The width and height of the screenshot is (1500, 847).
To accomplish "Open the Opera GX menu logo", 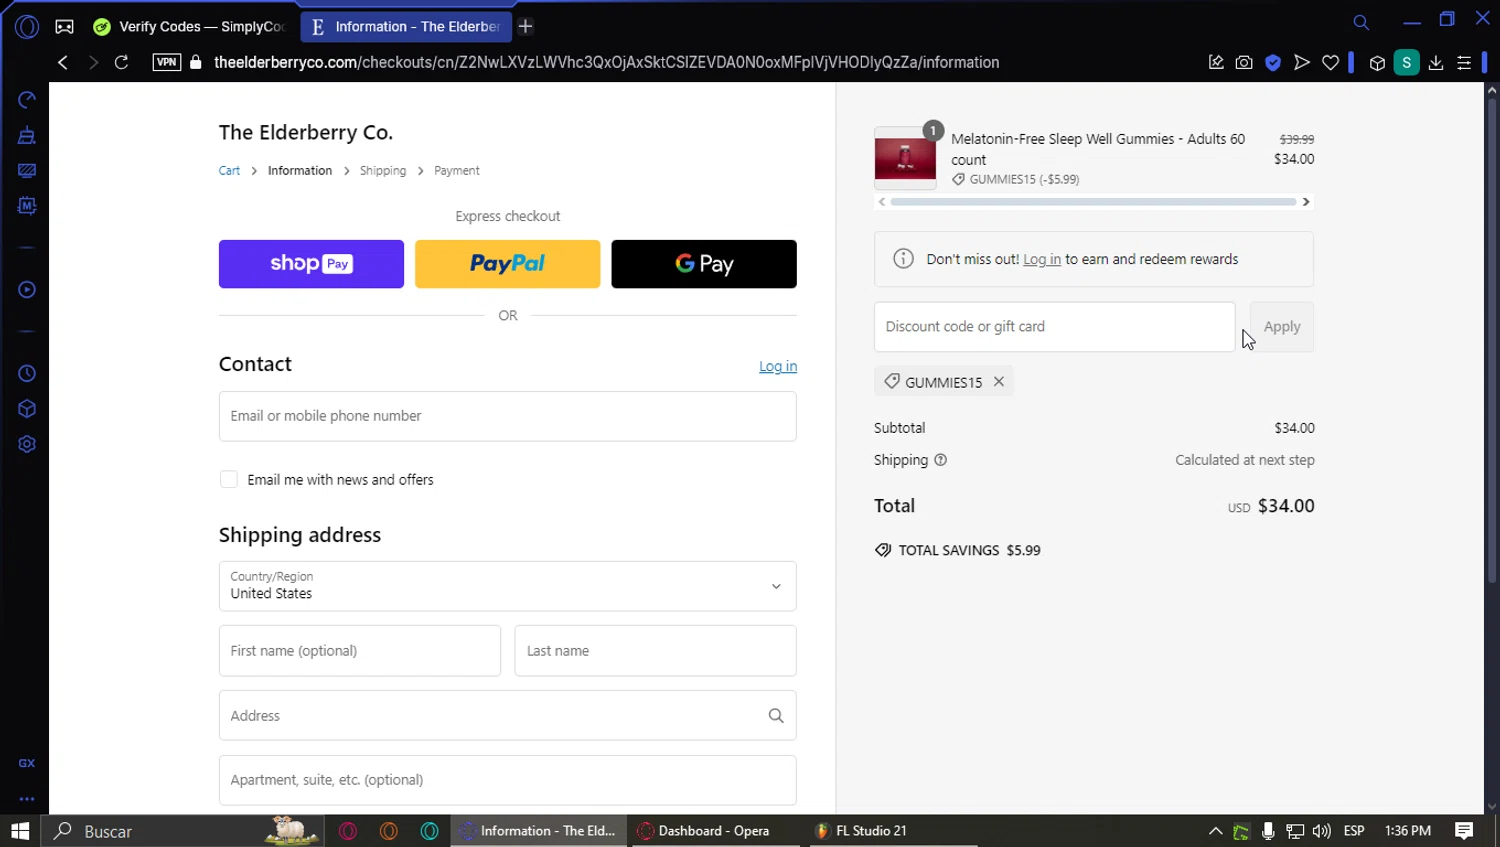I will tap(27, 27).
